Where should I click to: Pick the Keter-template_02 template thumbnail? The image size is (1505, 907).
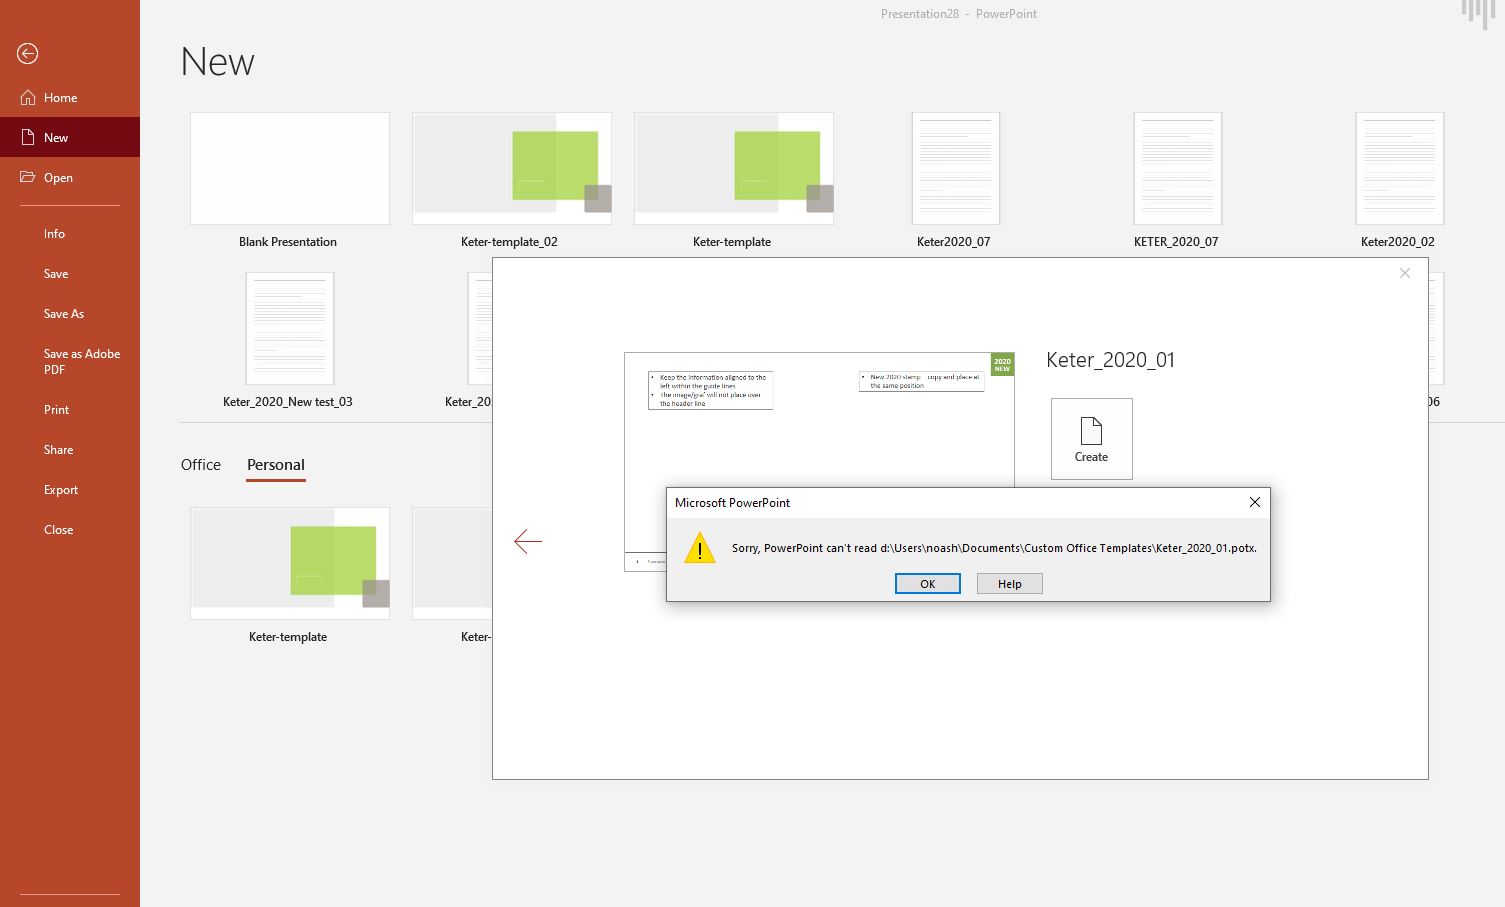[512, 168]
